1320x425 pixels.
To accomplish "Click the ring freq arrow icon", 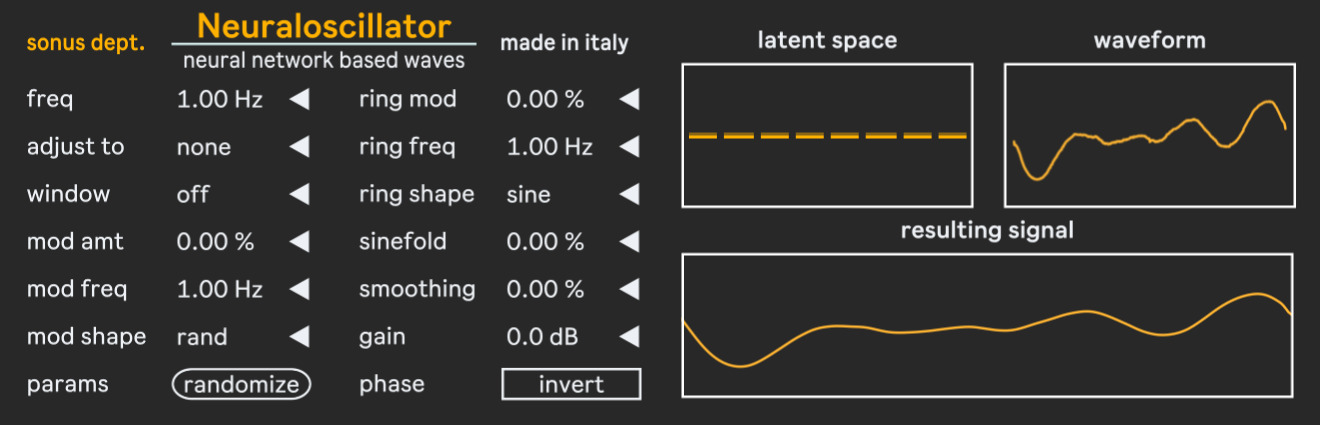I will pos(628,147).
